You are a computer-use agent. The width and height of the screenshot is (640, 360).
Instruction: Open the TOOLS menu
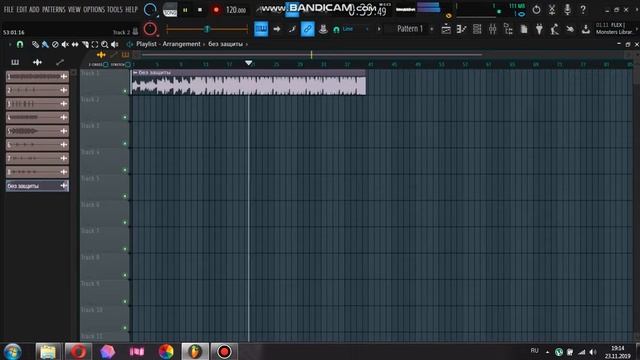115,9
